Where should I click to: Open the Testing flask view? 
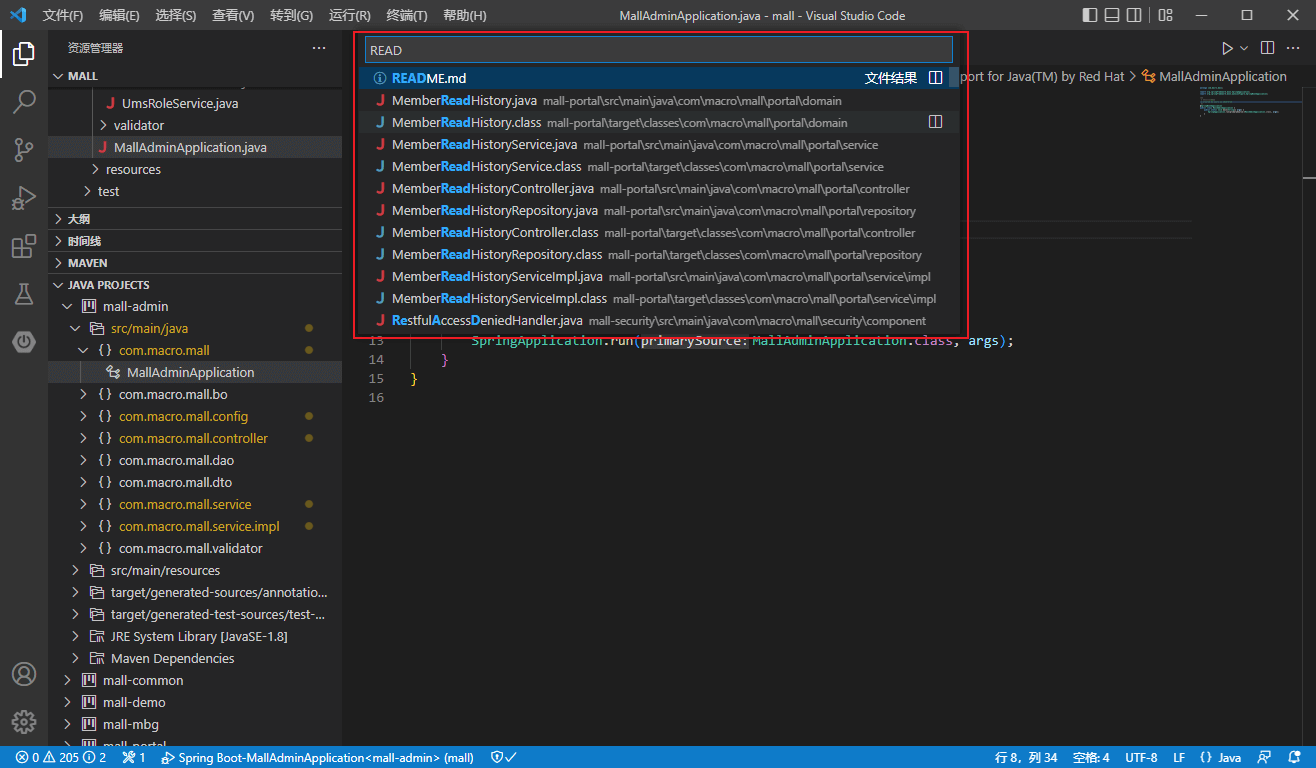pos(24,294)
